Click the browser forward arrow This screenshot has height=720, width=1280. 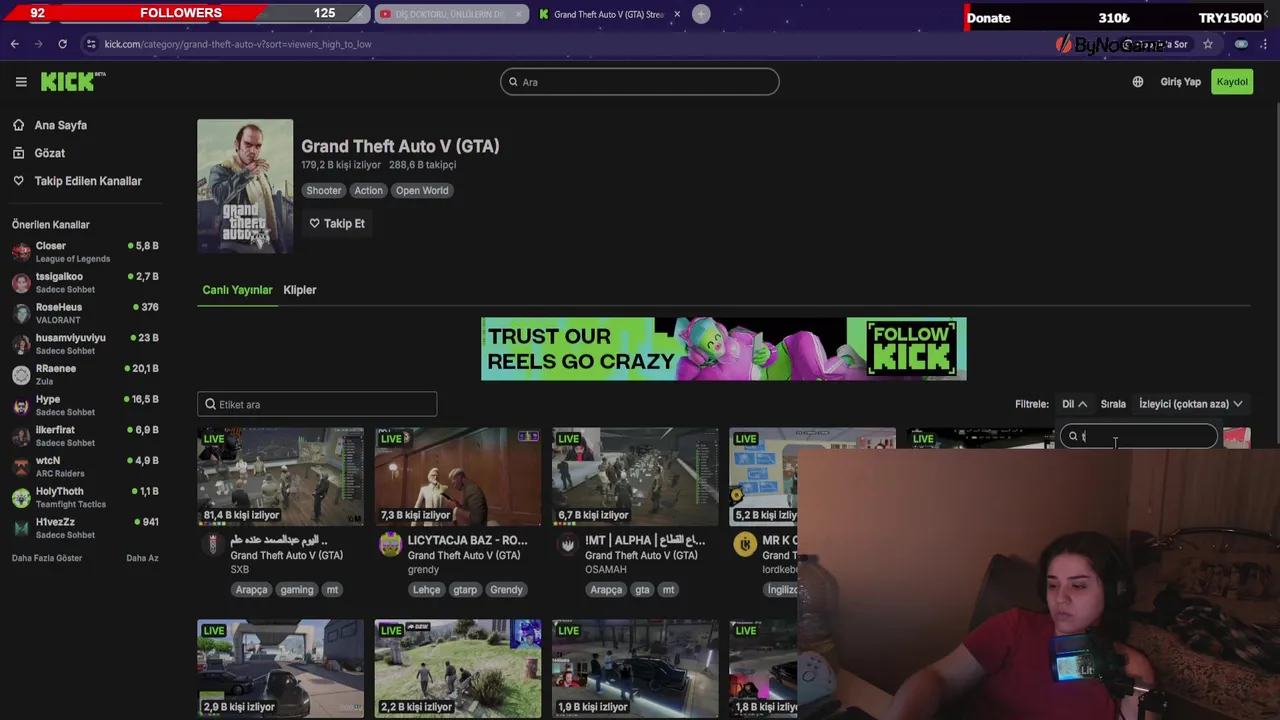pyautogui.click(x=40, y=44)
